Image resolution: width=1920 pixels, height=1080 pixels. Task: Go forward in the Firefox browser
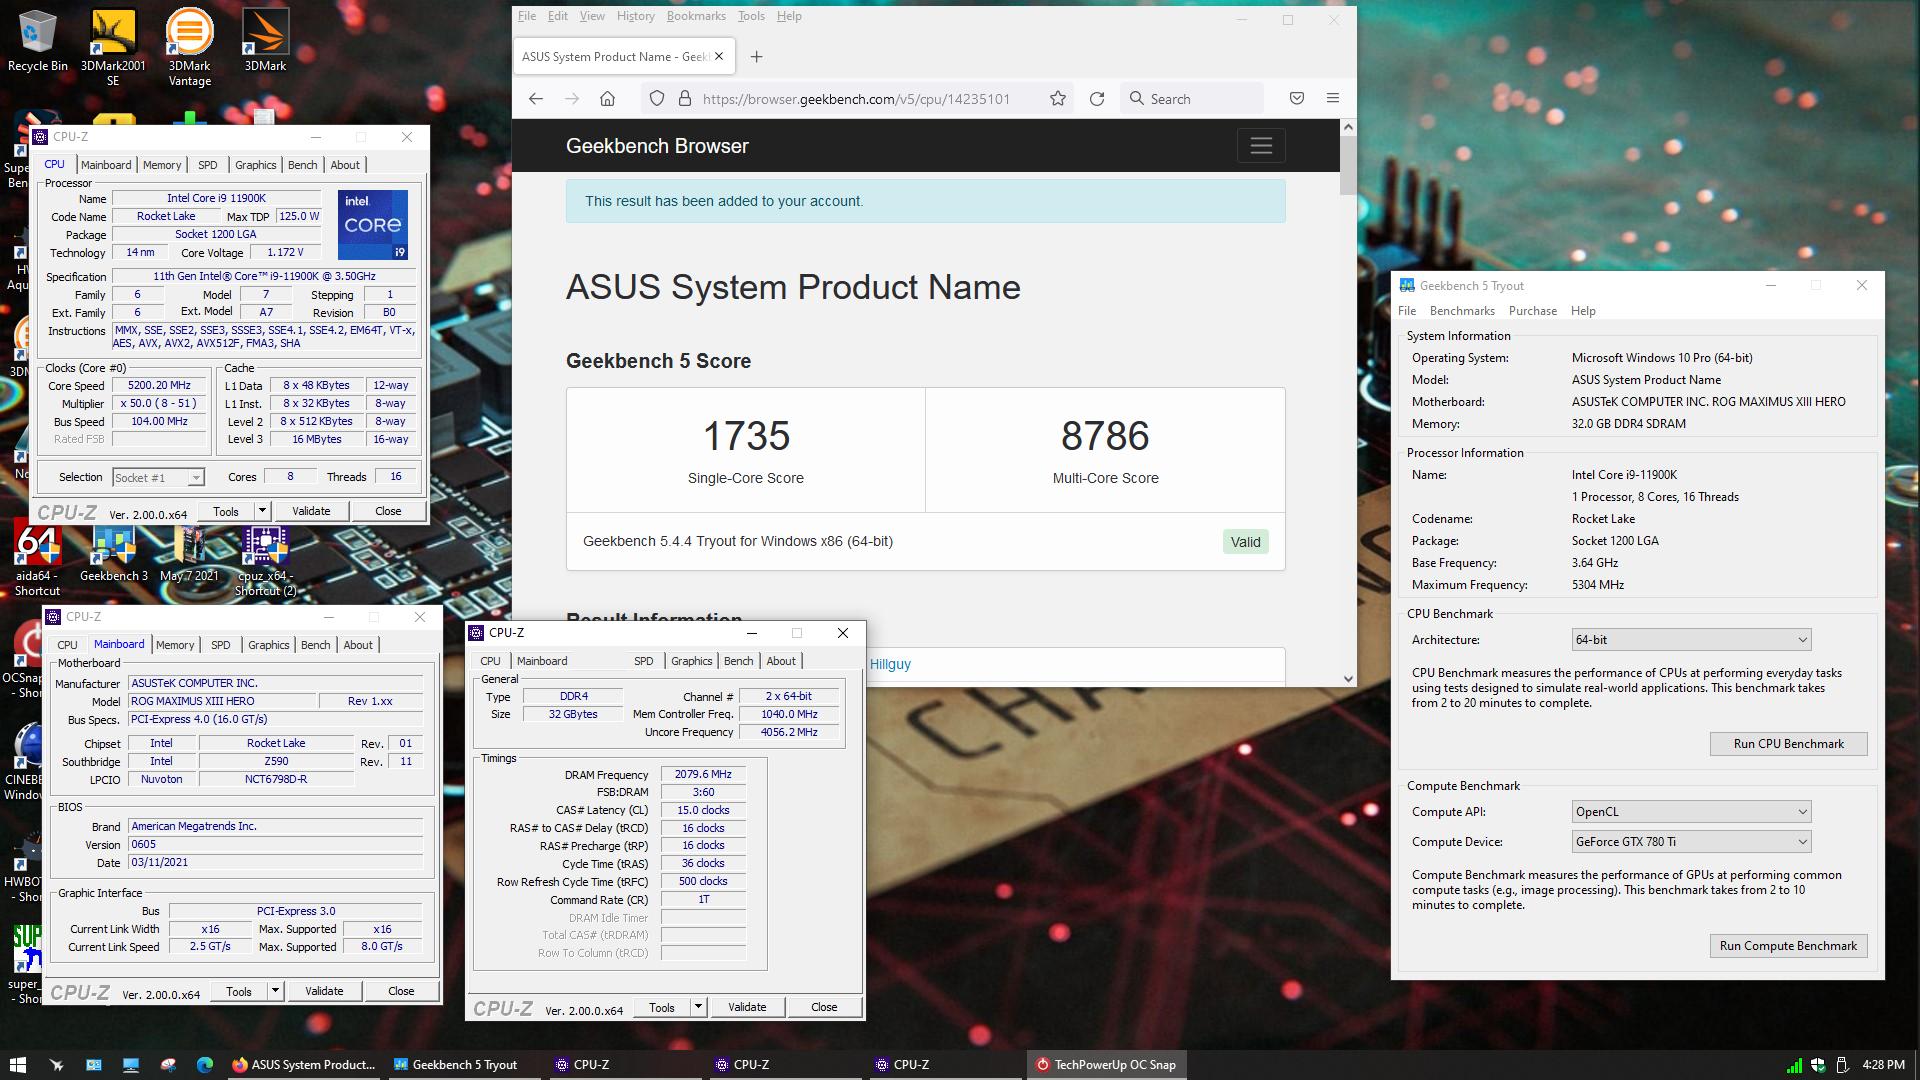coord(572,98)
